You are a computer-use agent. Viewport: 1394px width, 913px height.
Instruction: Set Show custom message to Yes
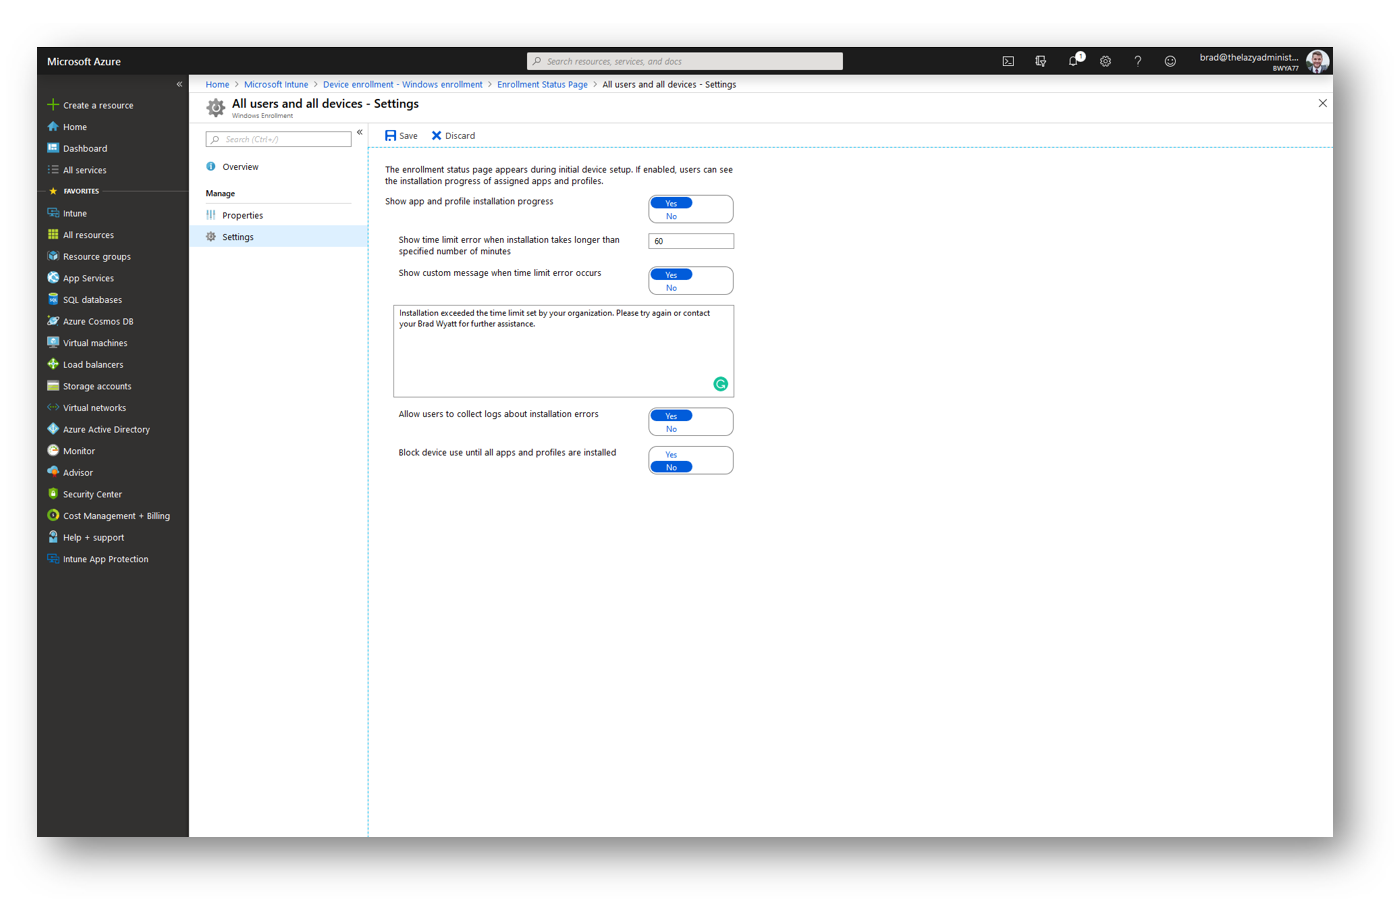[671, 275]
